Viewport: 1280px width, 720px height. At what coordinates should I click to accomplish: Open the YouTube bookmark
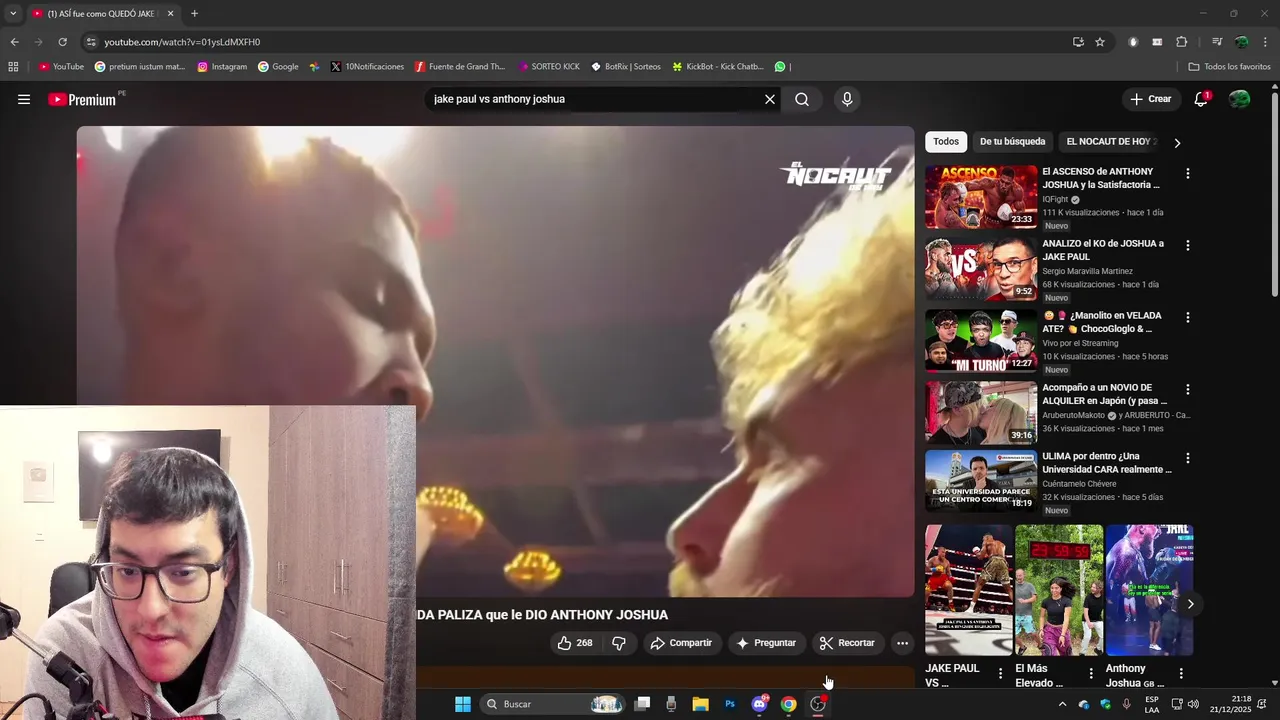pyautogui.click(x=61, y=67)
